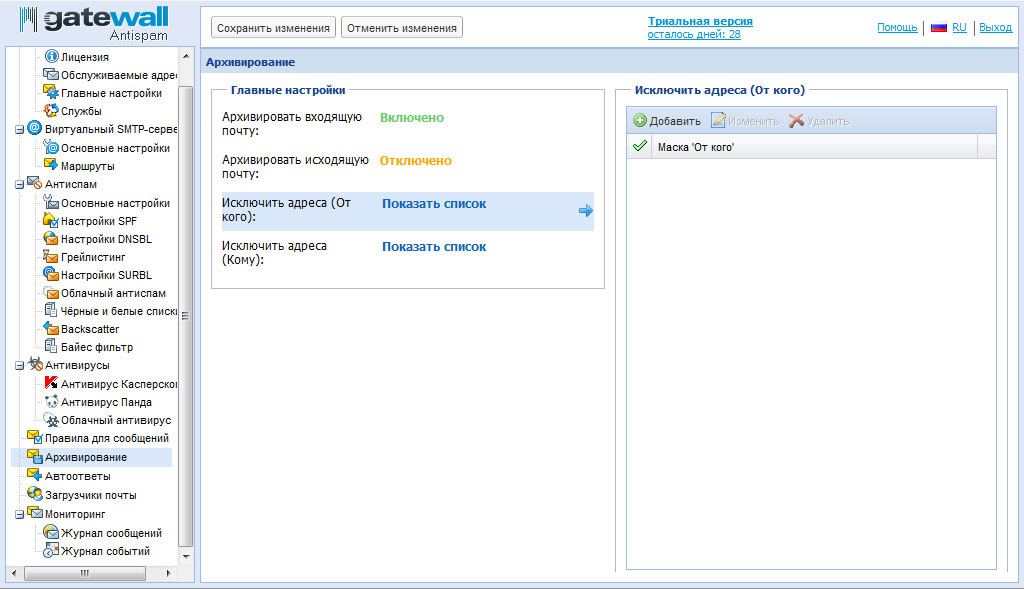
Task: Click the Виртуальный SMTP-сервер @ icon
Action: click(35, 128)
